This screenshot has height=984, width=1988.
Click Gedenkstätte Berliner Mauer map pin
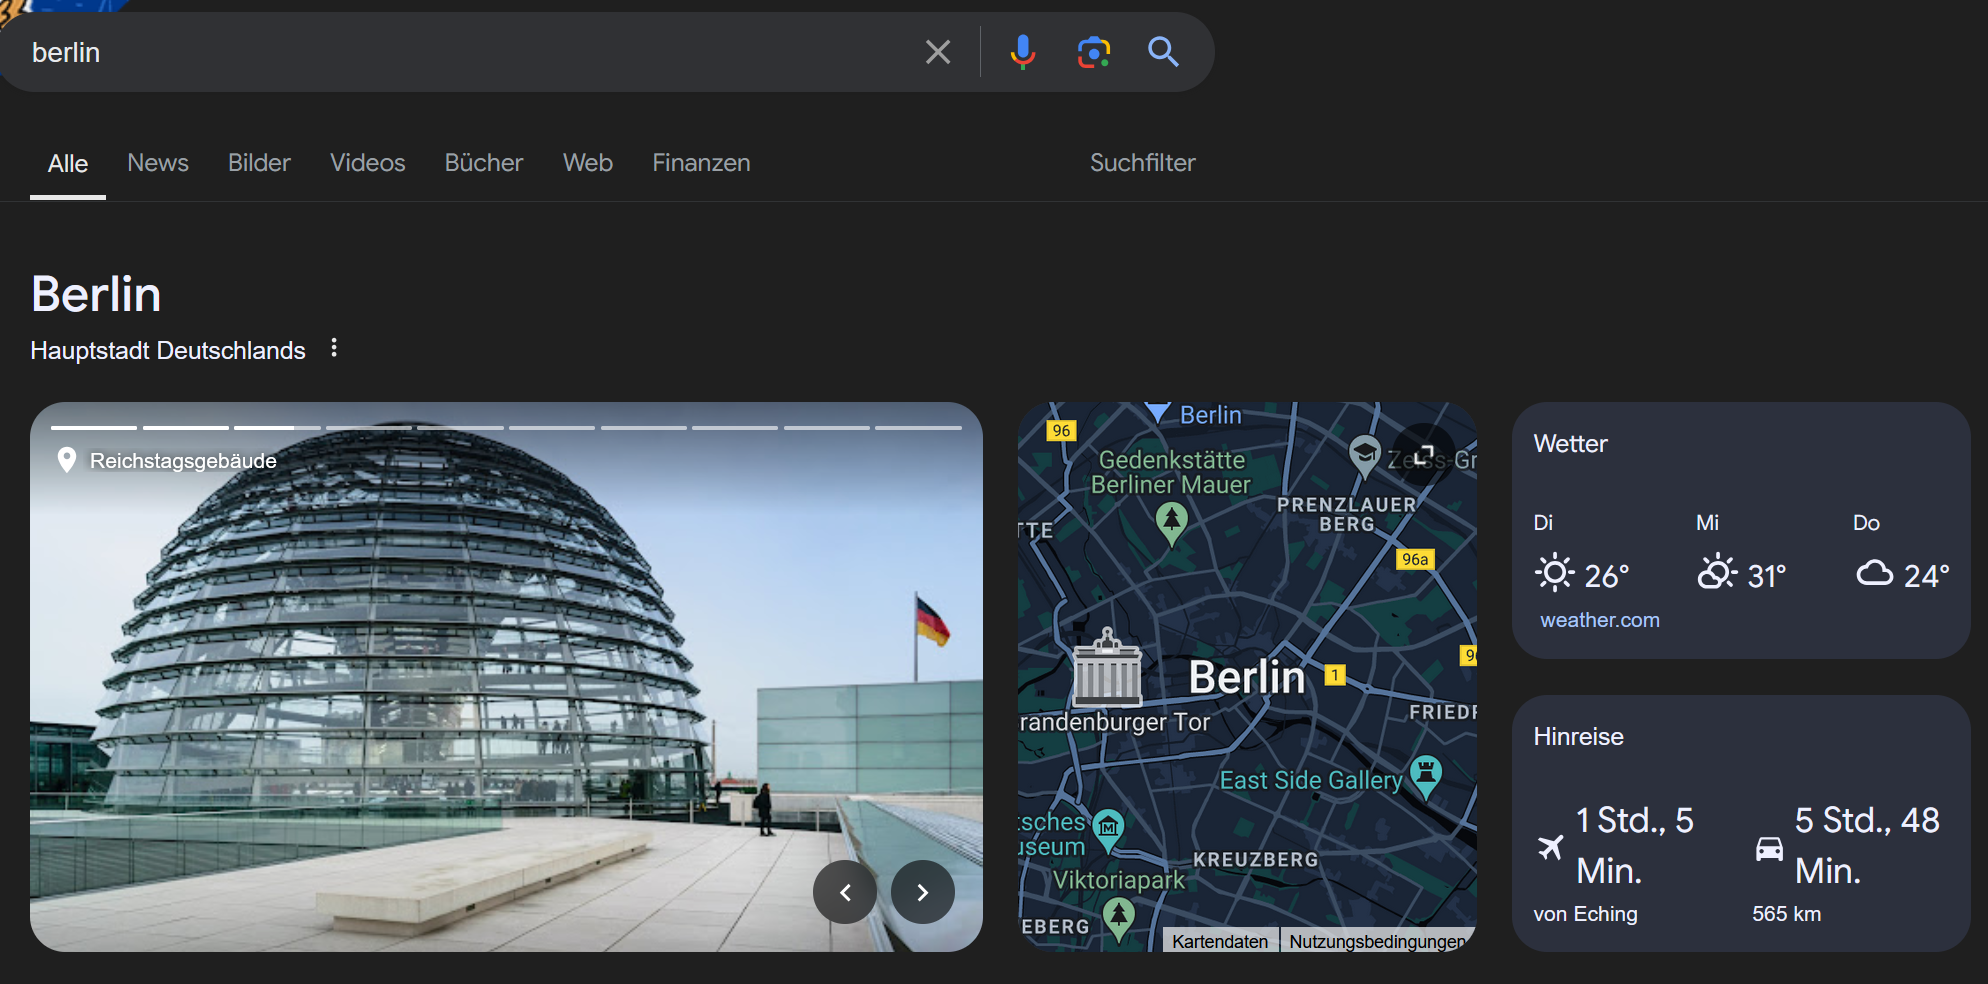tap(1171, 523)
